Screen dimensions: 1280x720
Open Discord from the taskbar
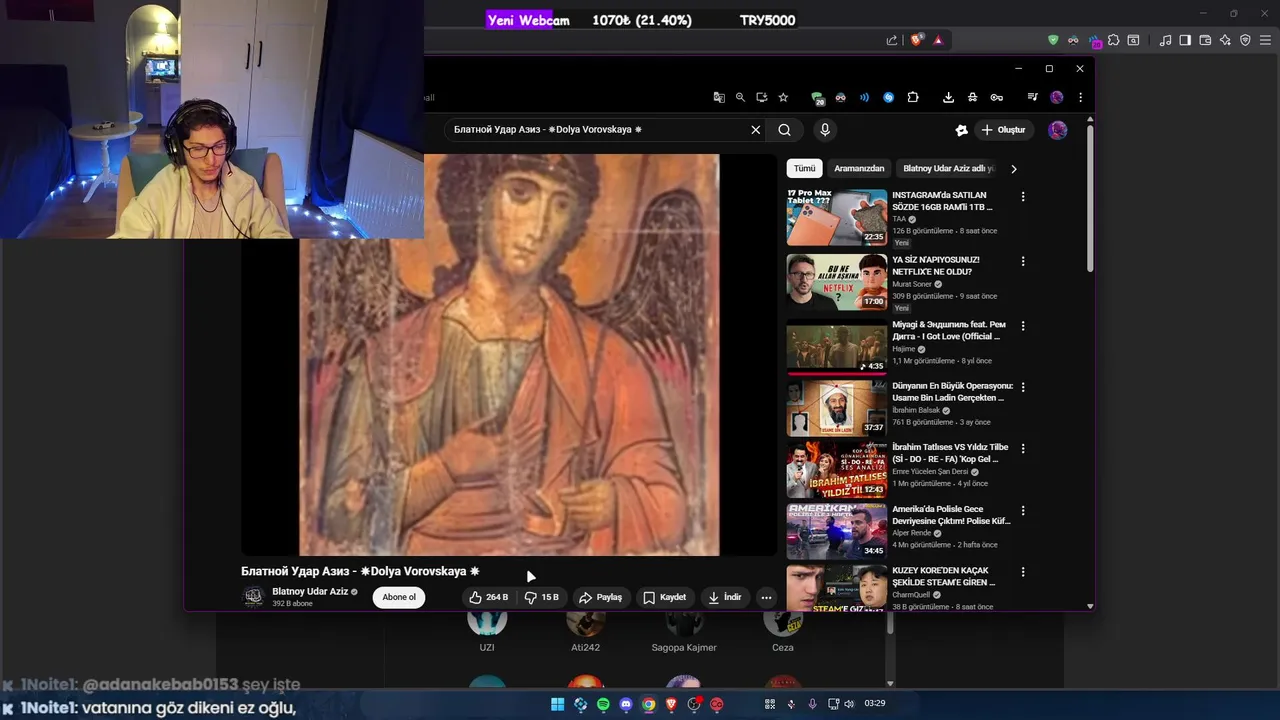pyautogui.click(x=626, y=704)
